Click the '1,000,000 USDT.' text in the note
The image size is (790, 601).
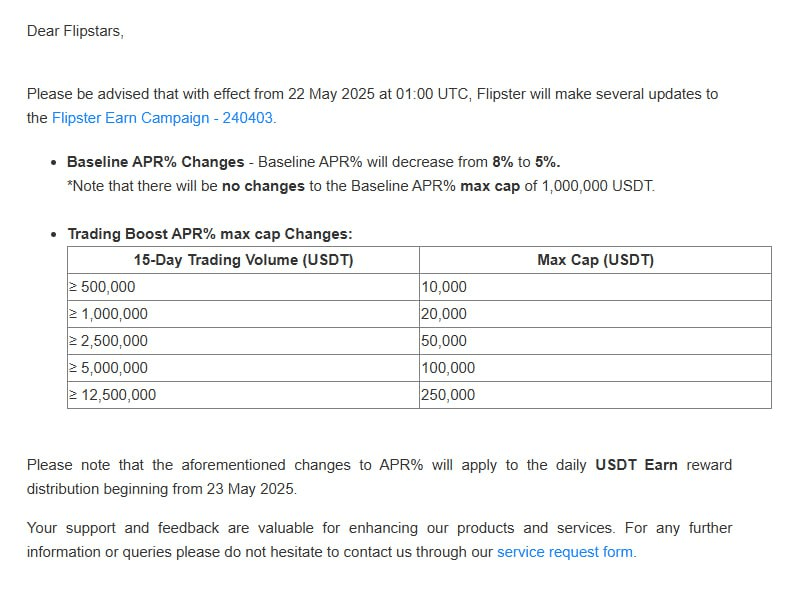[x=598, y=186]
